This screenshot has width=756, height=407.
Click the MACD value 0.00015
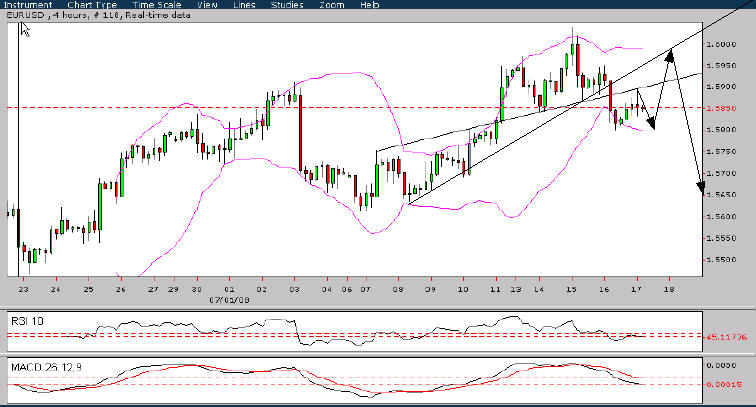click(x=724, y=384)
